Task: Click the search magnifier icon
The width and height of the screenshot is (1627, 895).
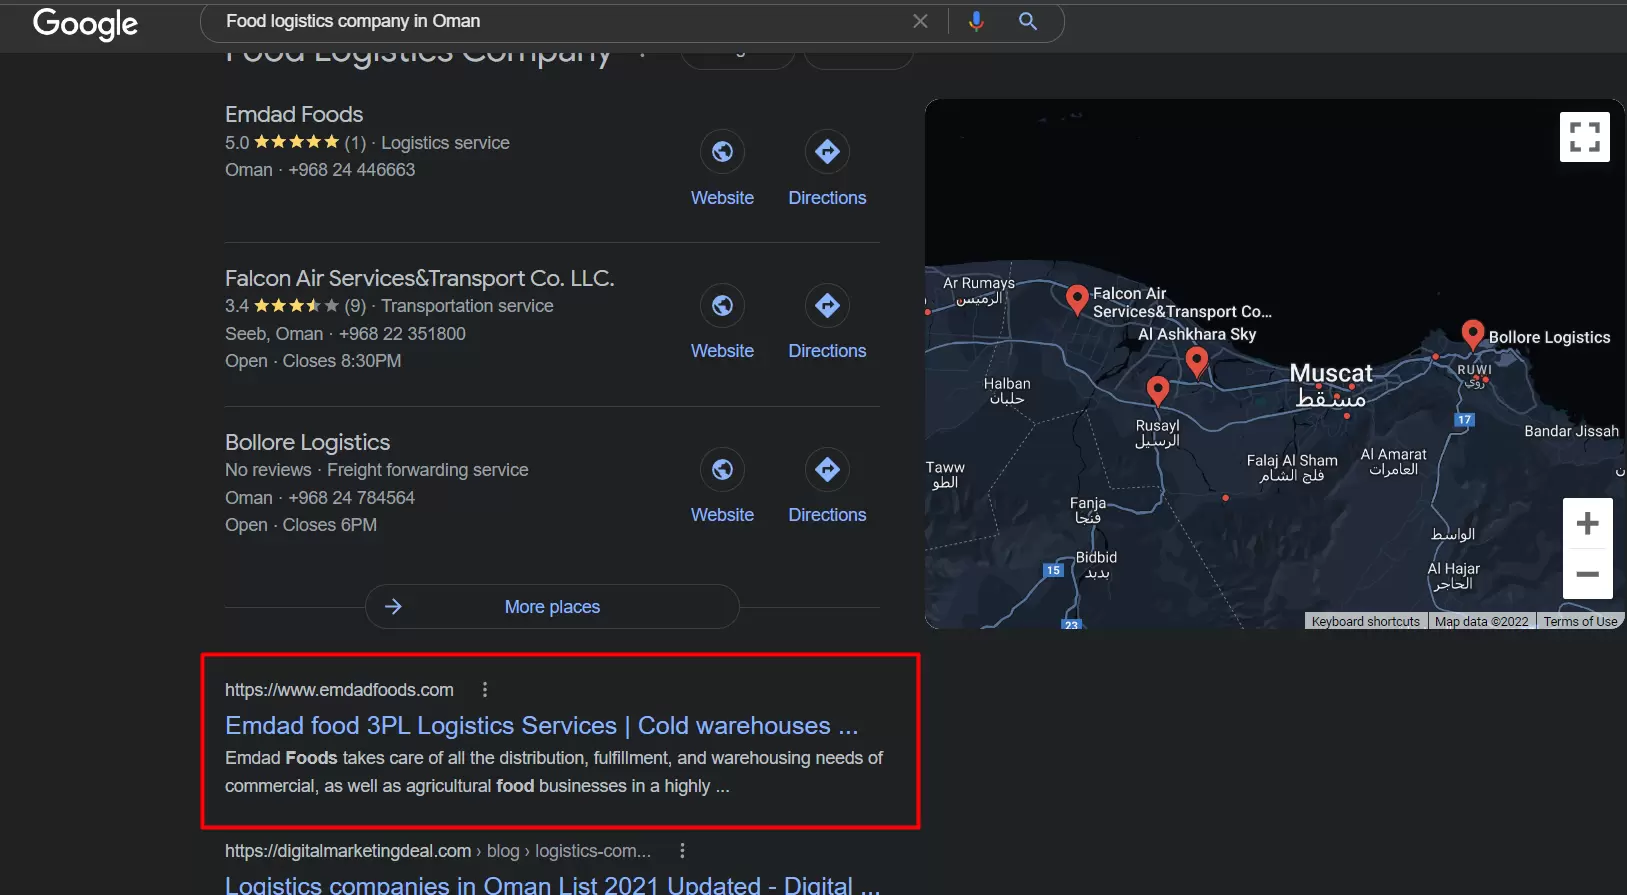Action: 1027,21
